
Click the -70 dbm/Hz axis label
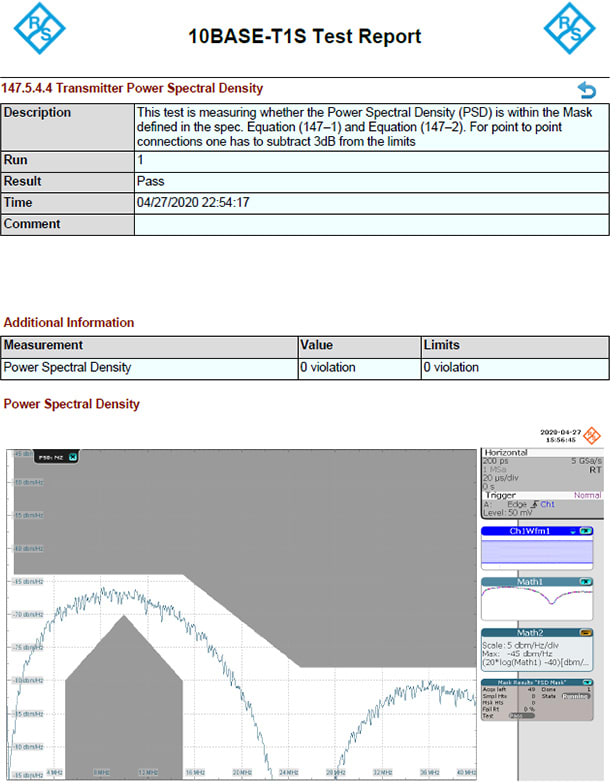(29, 614)
